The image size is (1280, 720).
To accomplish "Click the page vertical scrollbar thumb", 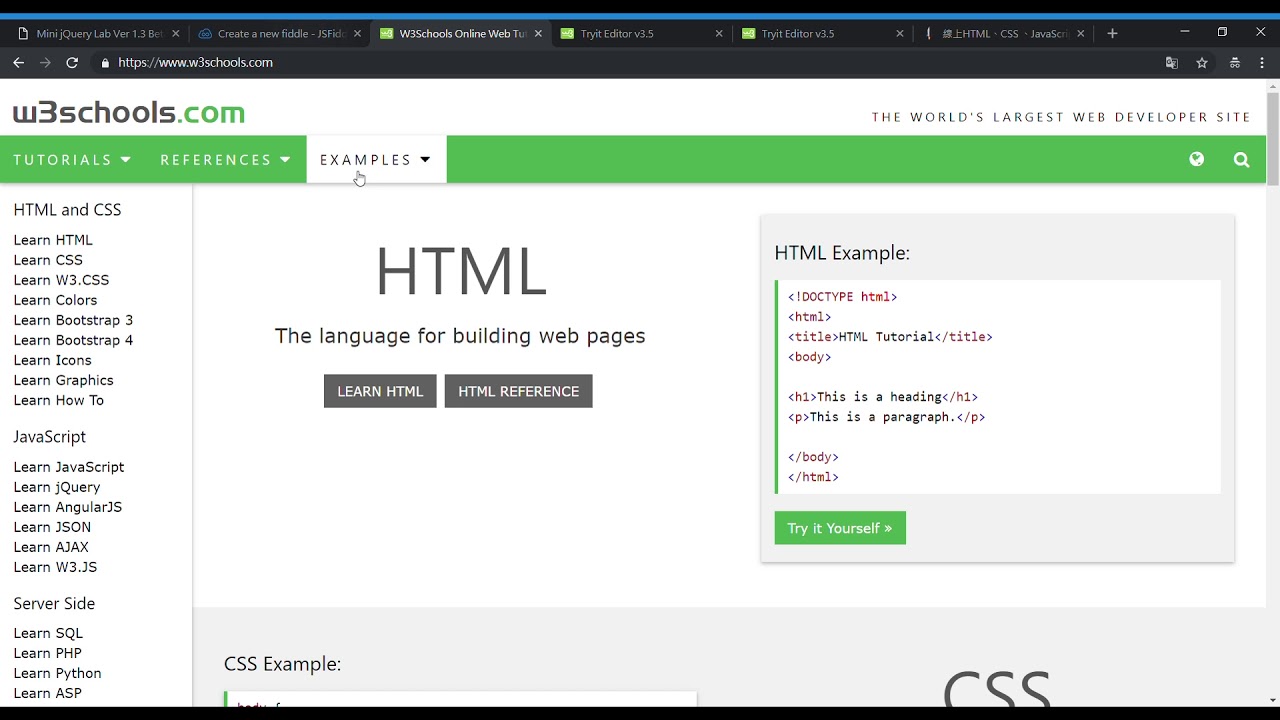I will coord(1272,138).
